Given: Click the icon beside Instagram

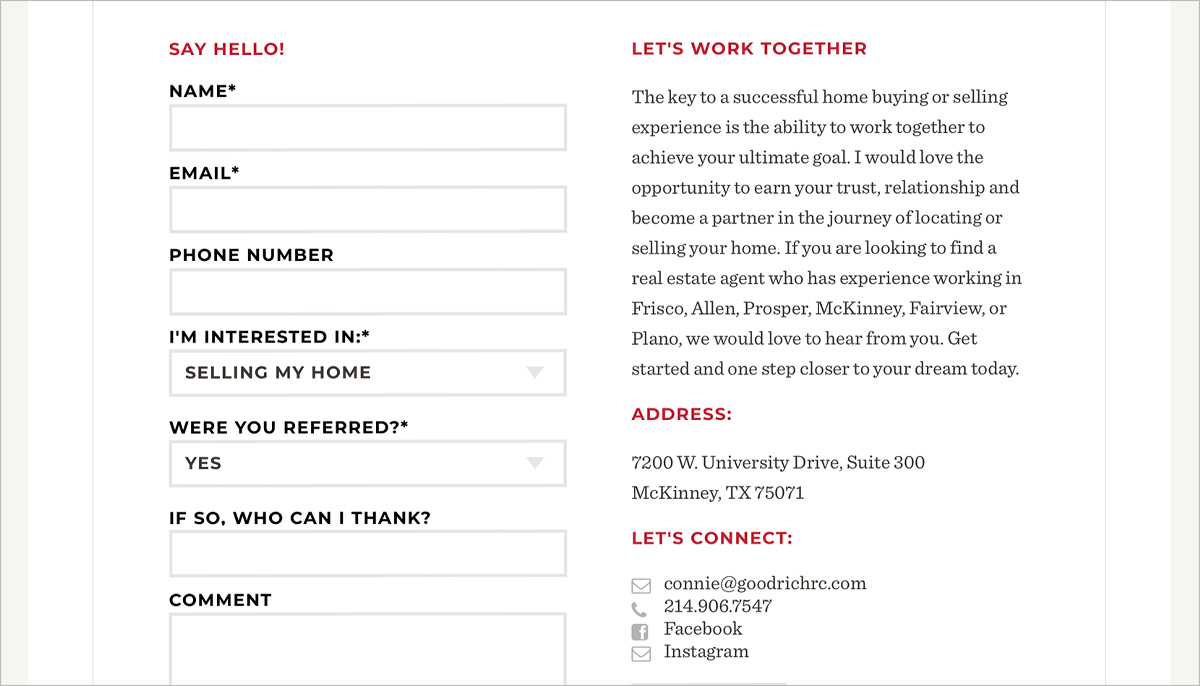Looking at the screenshot, I should coord(641,654).
